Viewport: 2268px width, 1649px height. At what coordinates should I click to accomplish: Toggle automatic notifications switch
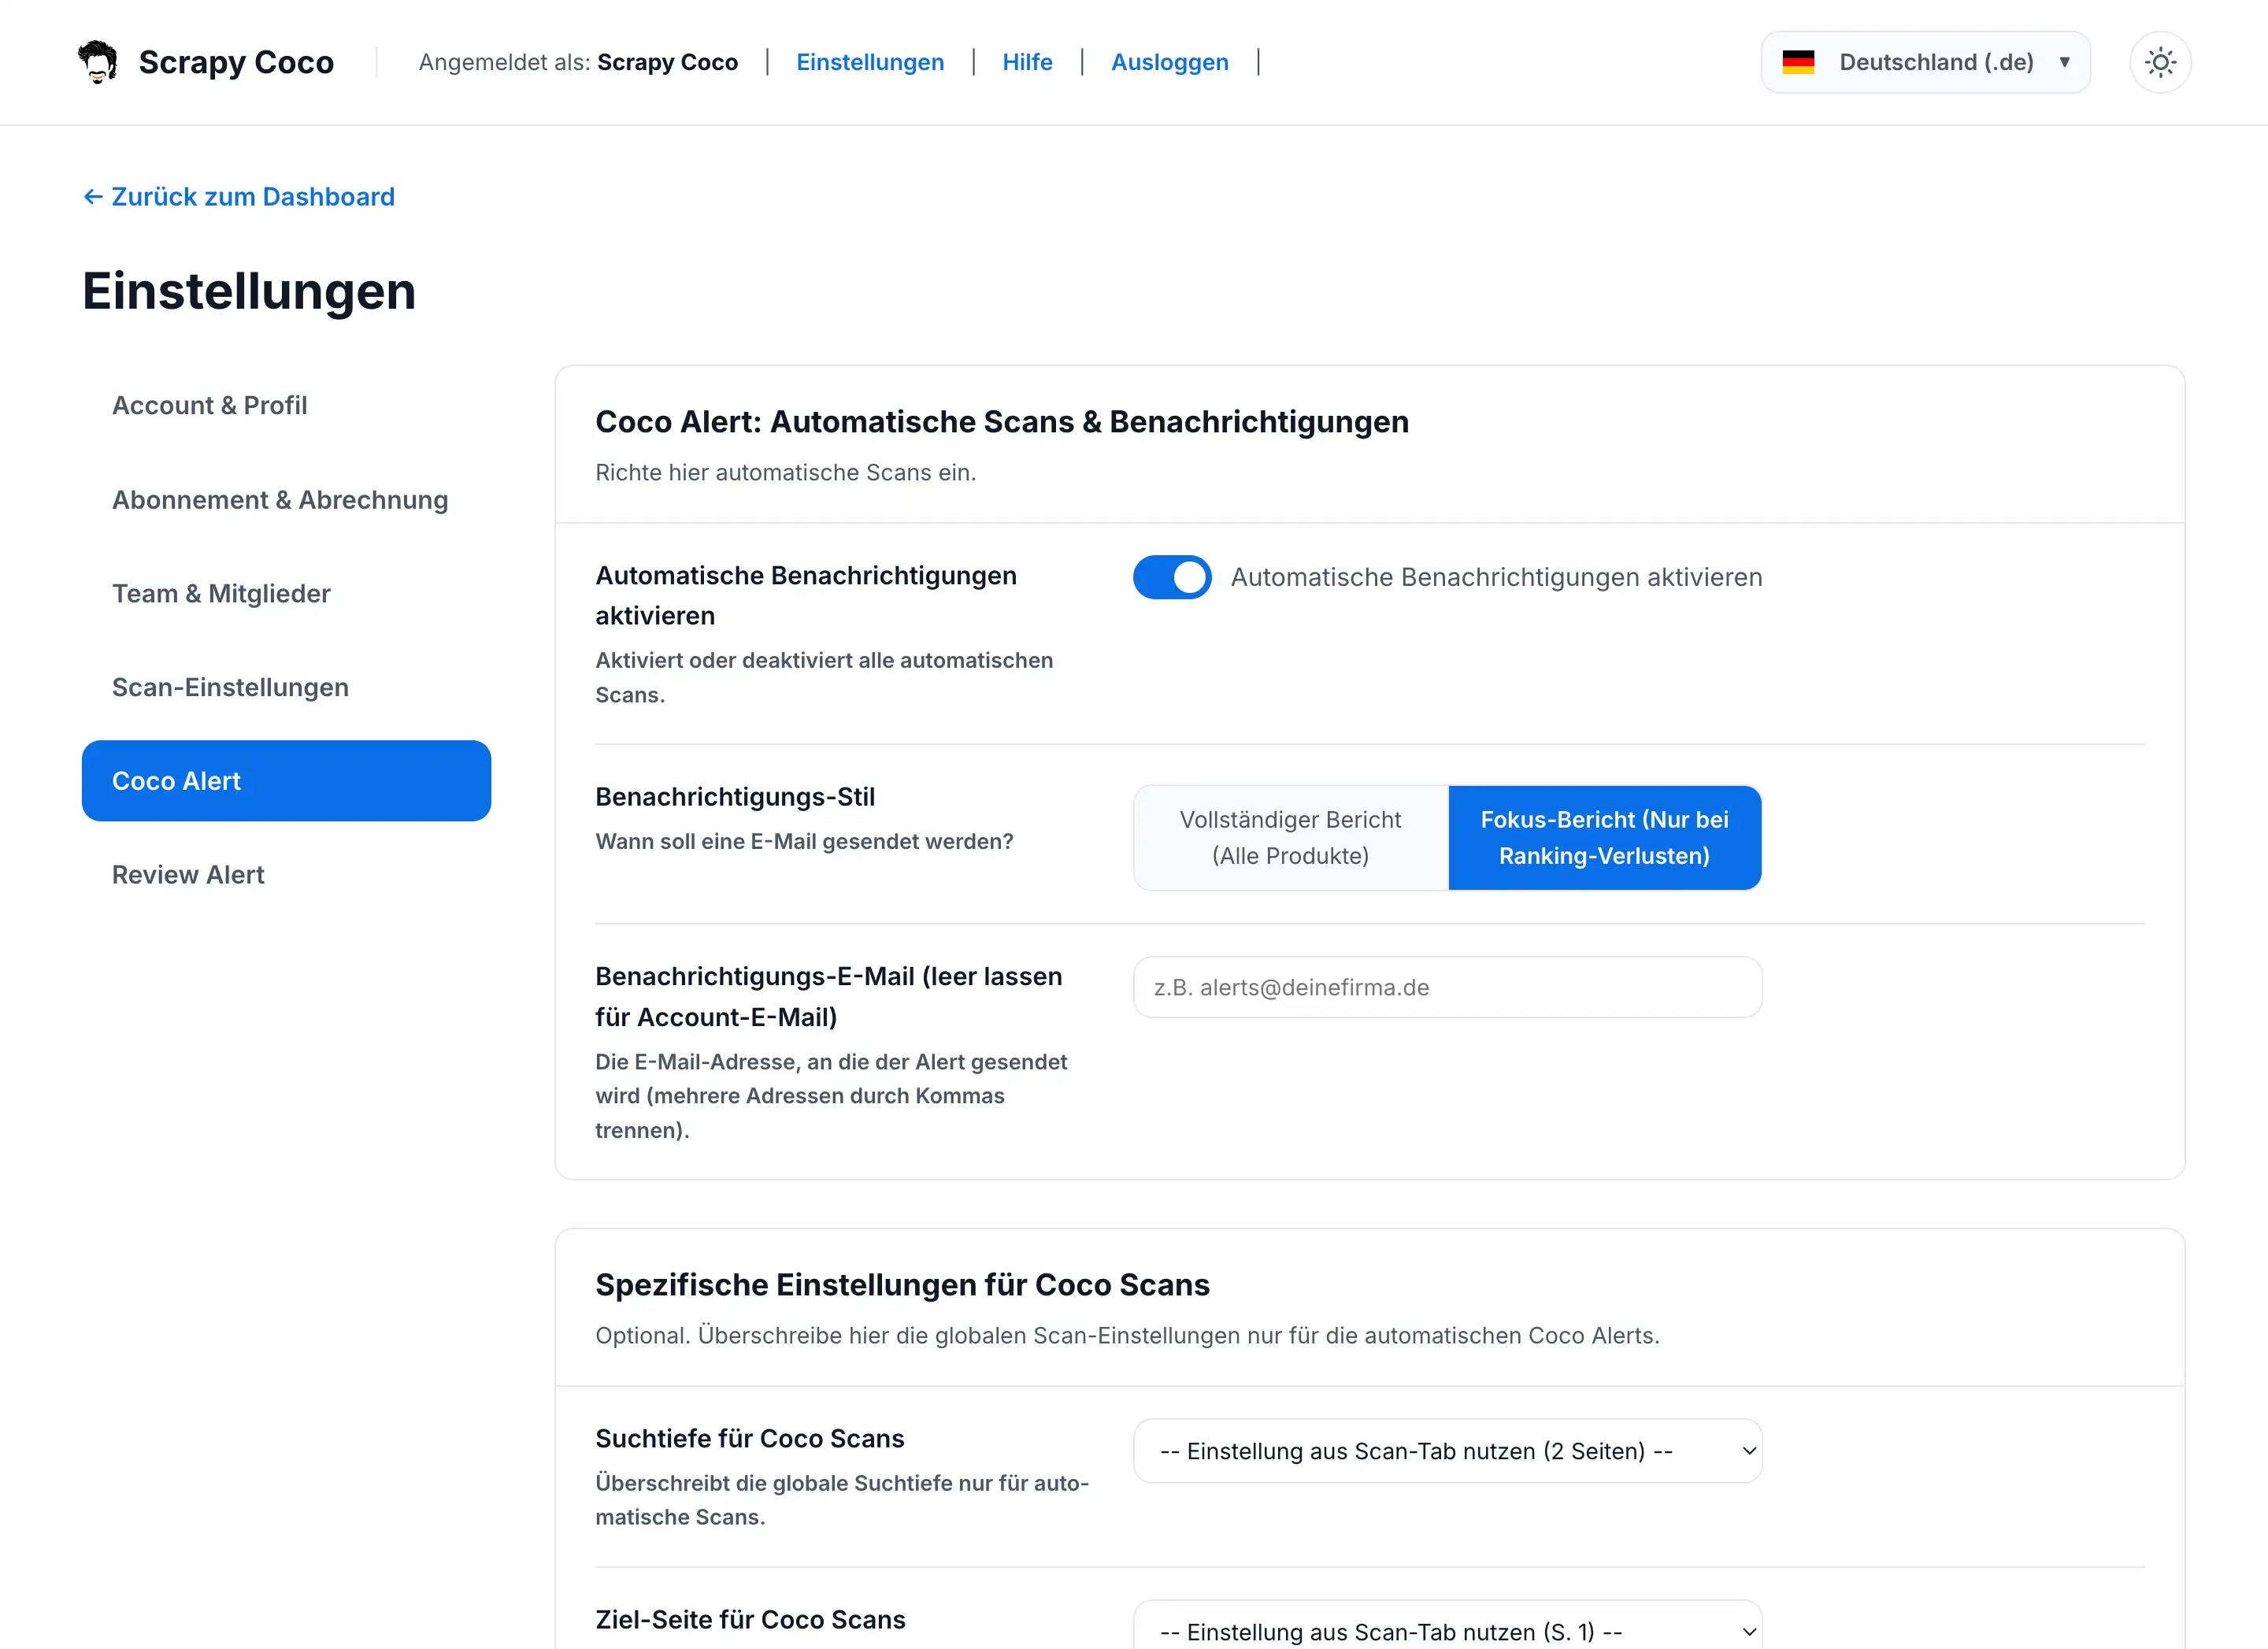tap(1172, 577)
